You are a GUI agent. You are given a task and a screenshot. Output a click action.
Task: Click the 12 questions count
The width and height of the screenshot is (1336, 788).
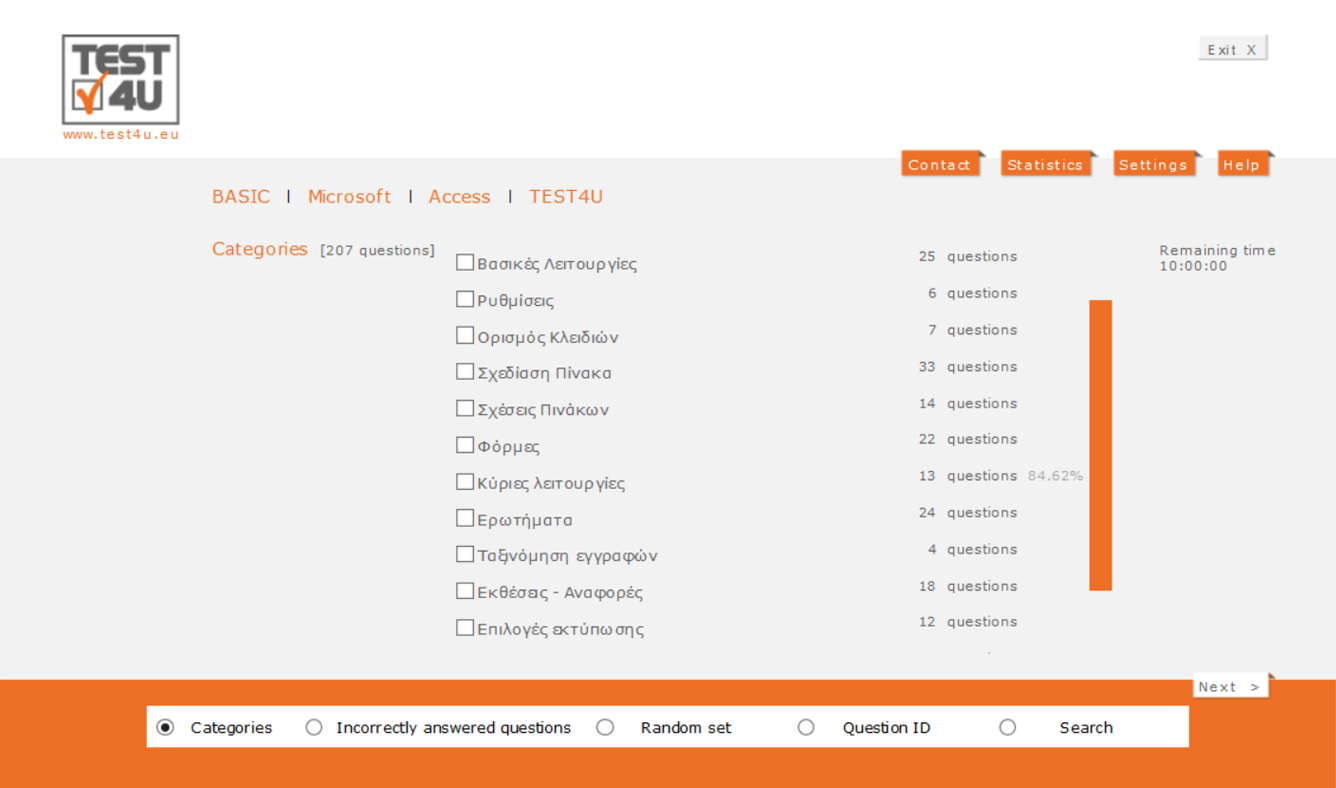pos(968,622)
